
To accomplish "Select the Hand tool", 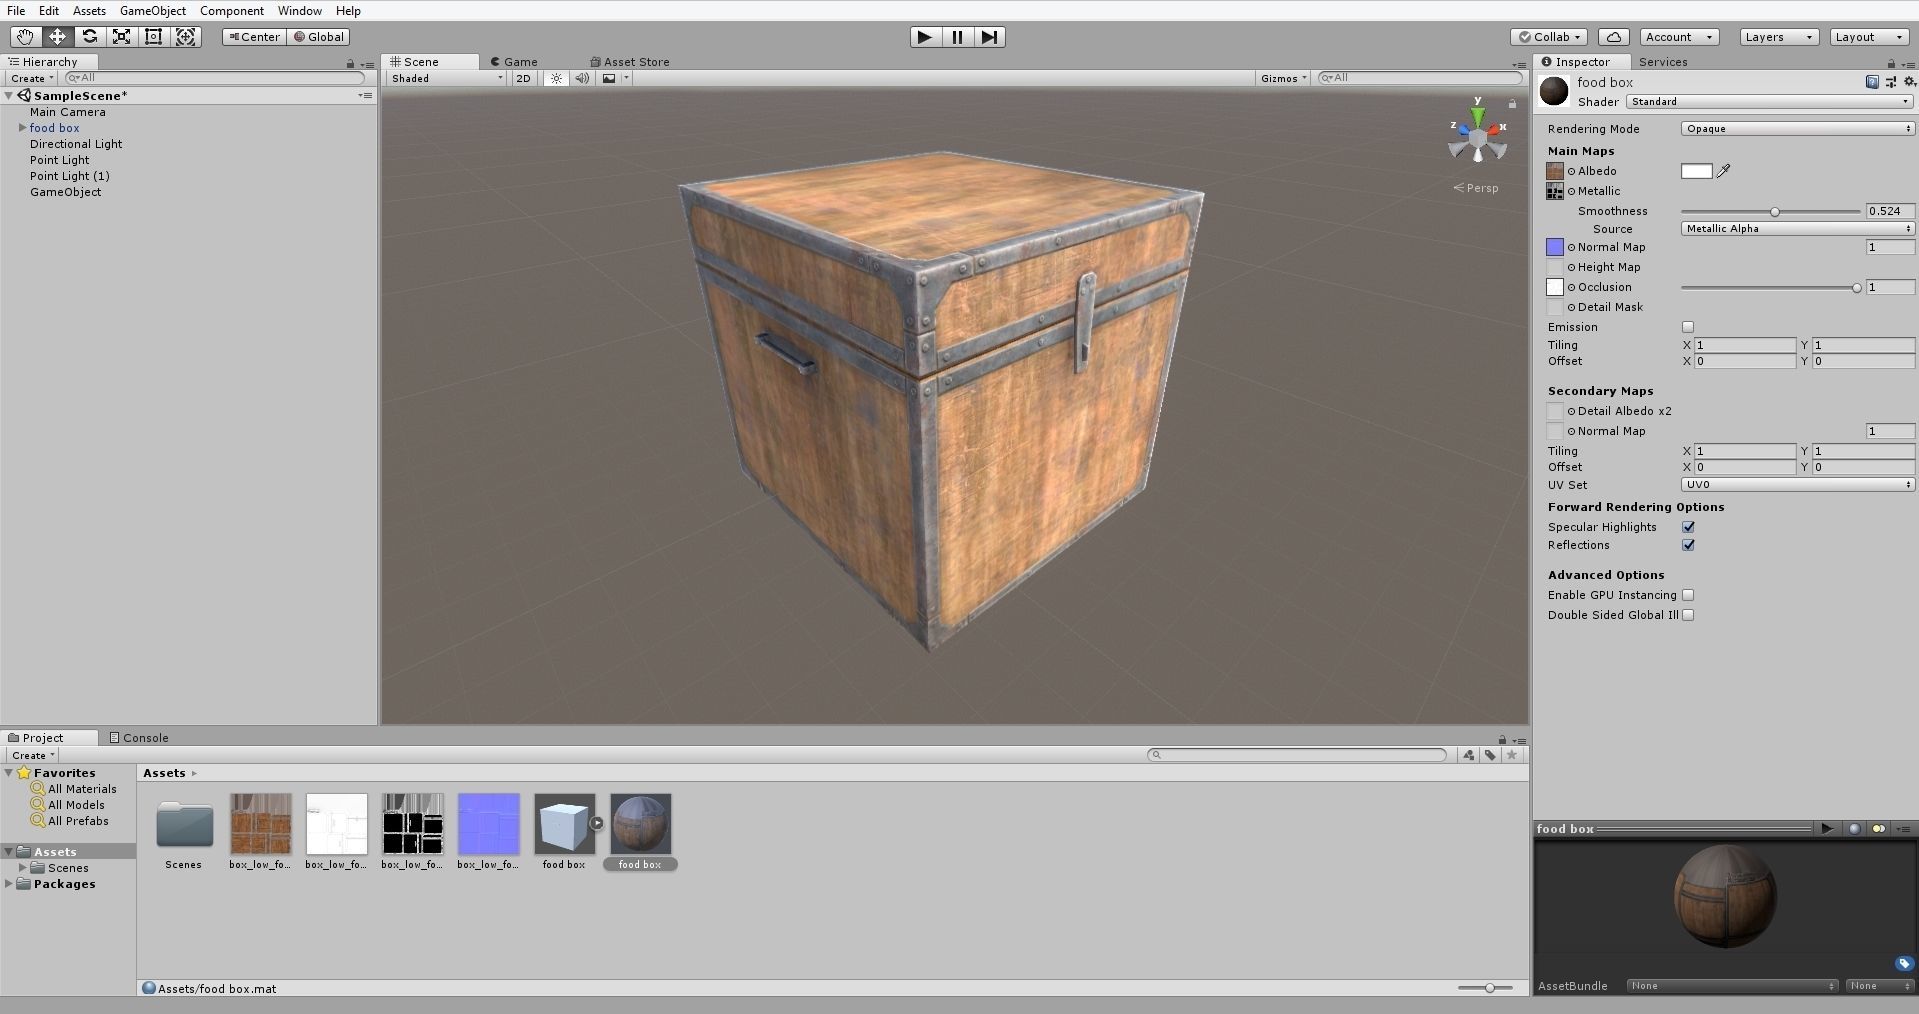I will point(25,37).
